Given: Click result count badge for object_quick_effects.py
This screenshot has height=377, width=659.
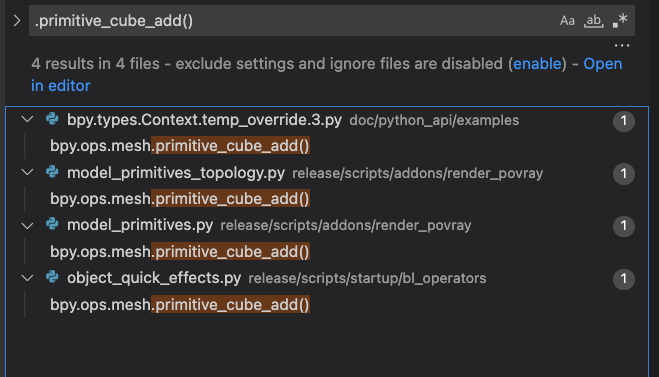Looking at the screenshot, I should point(624,279).
